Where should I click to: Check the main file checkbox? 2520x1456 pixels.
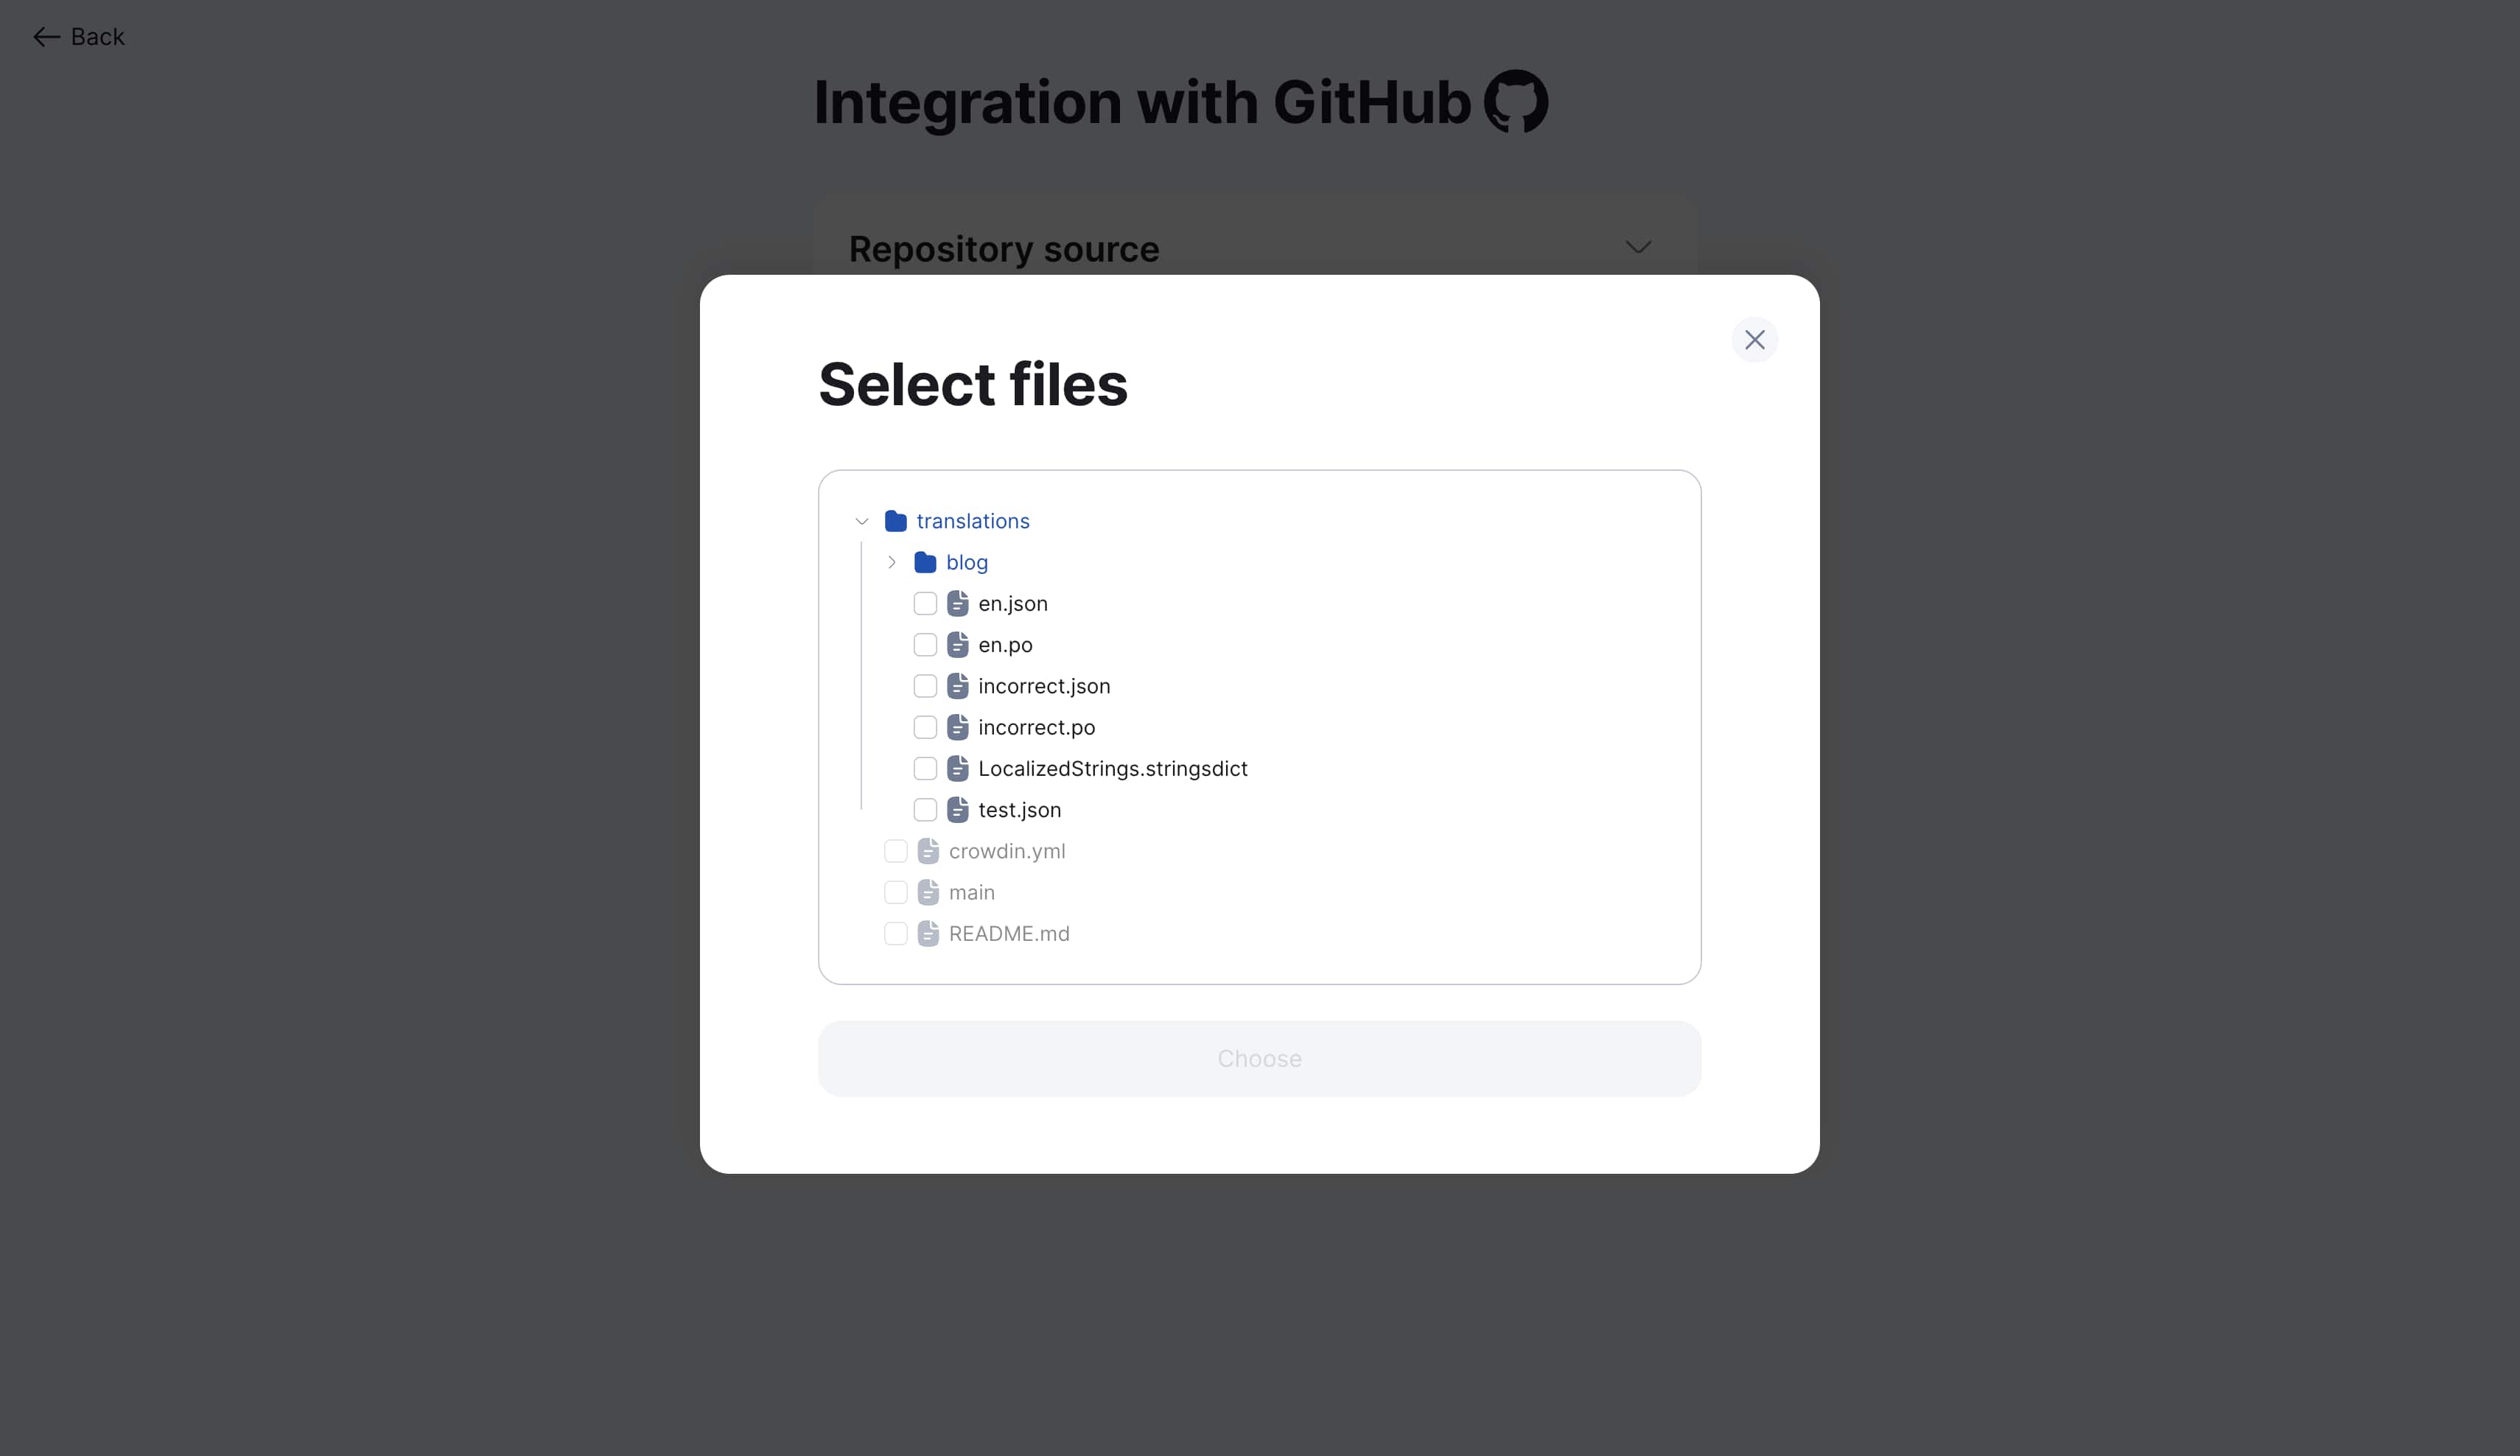point(896,892)
